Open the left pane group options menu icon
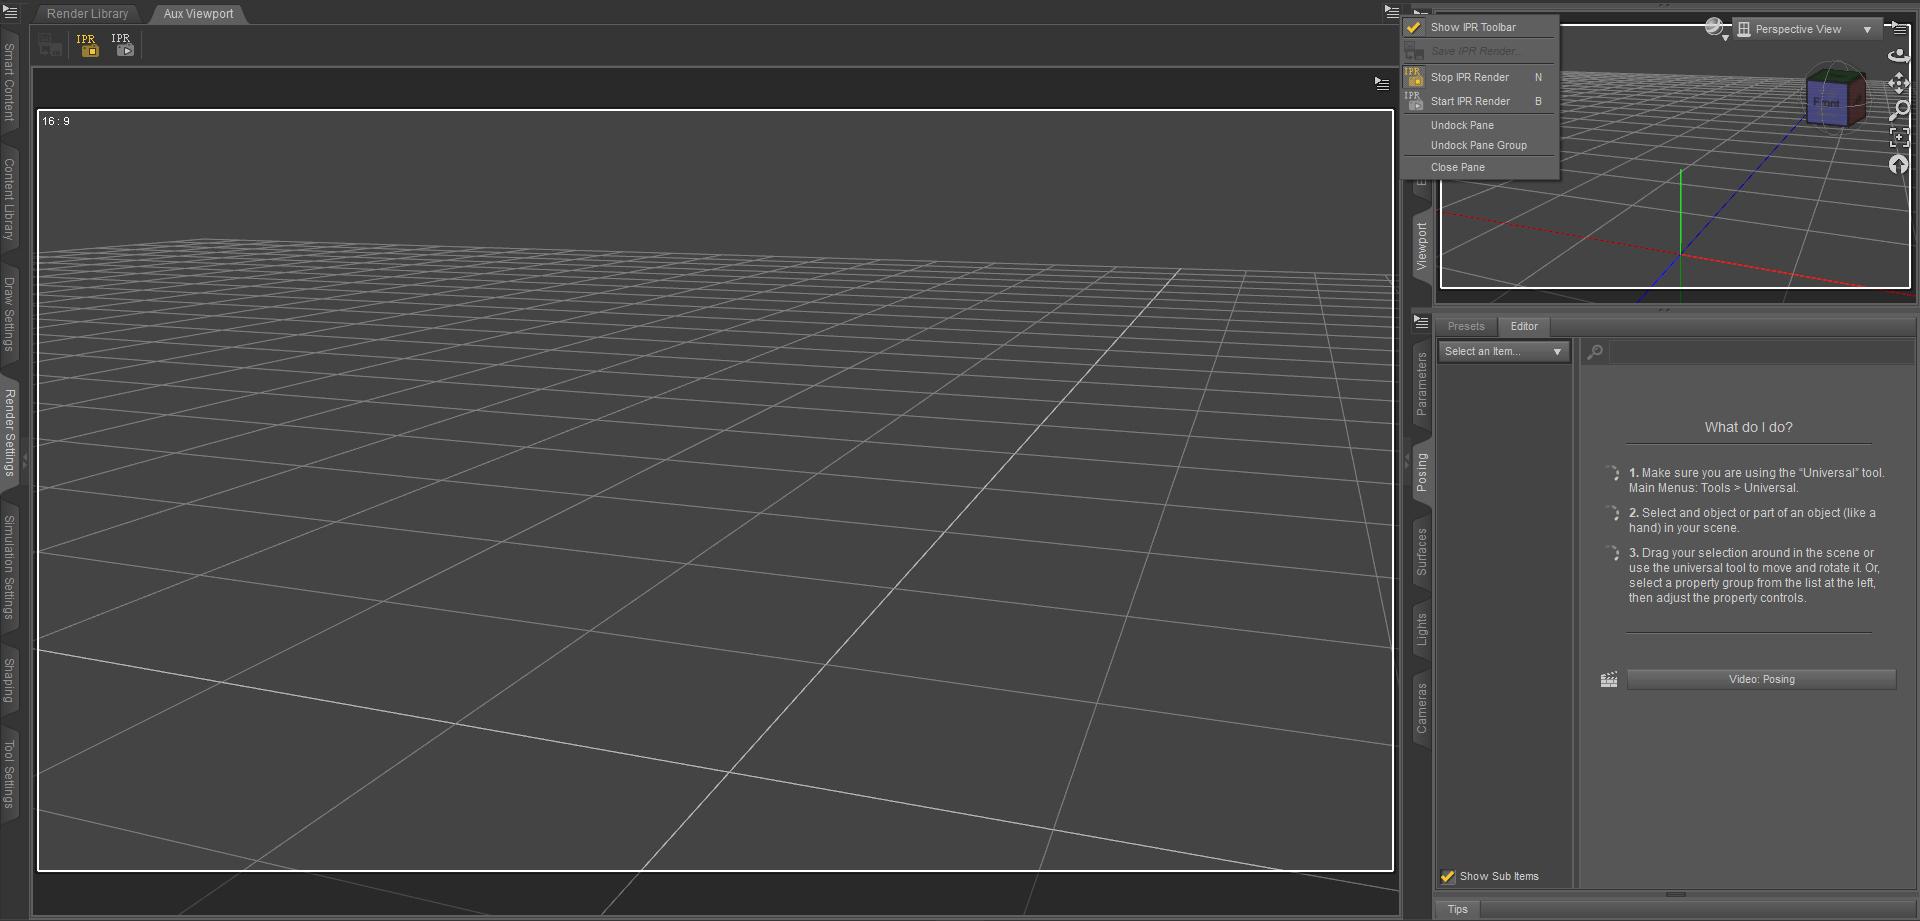1920x921 pixels. tap(10, 13)
